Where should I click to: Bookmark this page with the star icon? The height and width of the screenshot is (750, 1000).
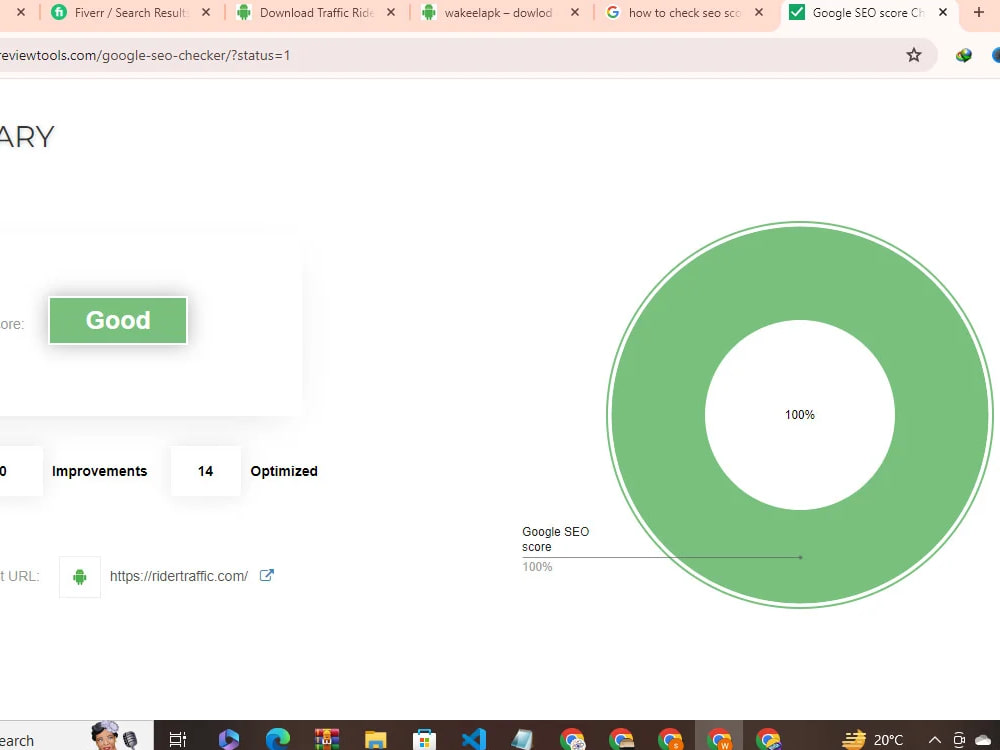pos(914,55)
